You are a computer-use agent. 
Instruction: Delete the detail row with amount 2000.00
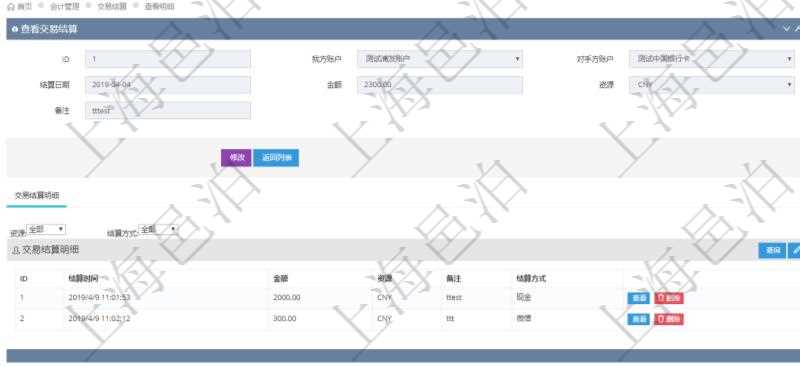[x=669, y=298]
